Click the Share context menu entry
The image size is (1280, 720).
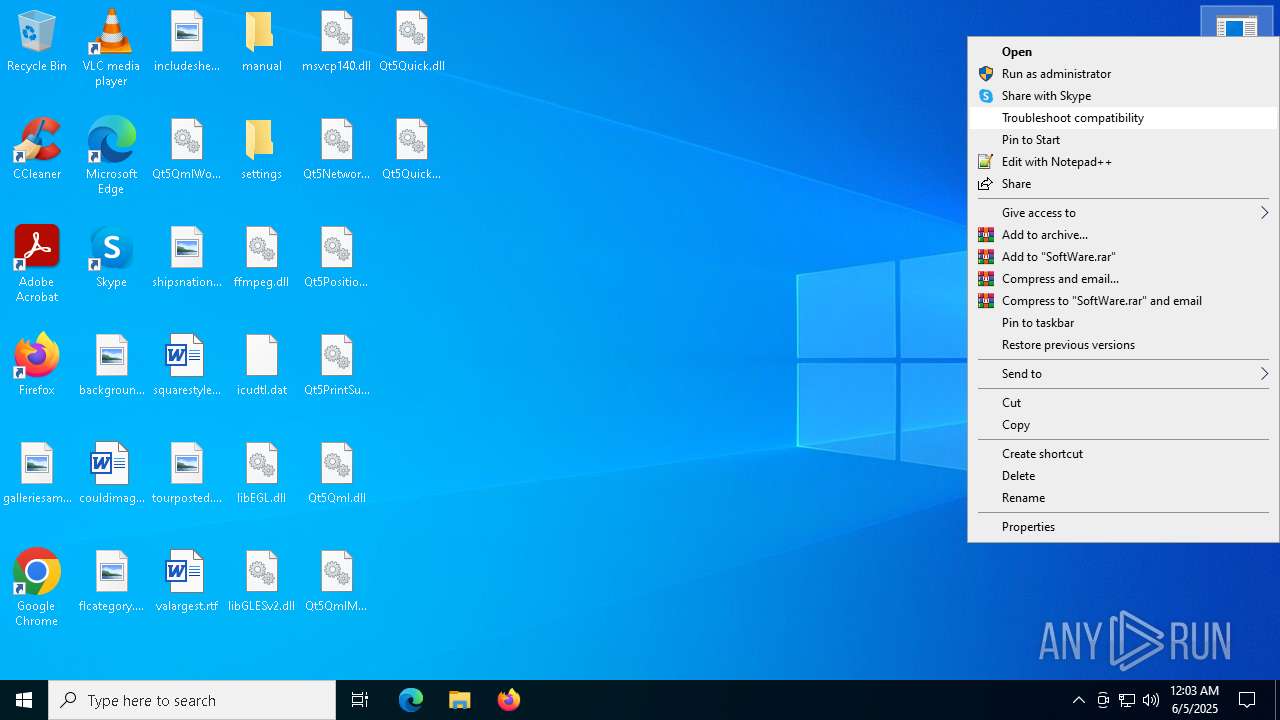coord(1123,184)
